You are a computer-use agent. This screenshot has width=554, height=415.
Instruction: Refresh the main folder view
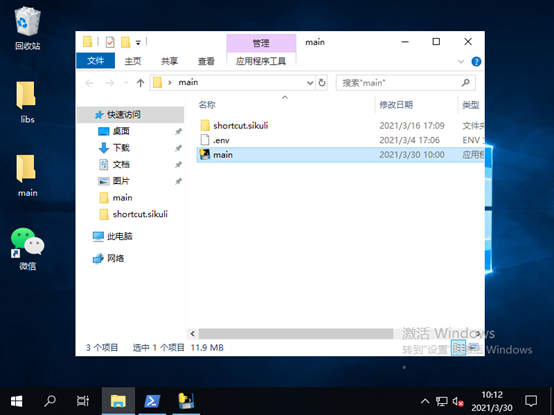pyautogui.click(x=322, y=83)
